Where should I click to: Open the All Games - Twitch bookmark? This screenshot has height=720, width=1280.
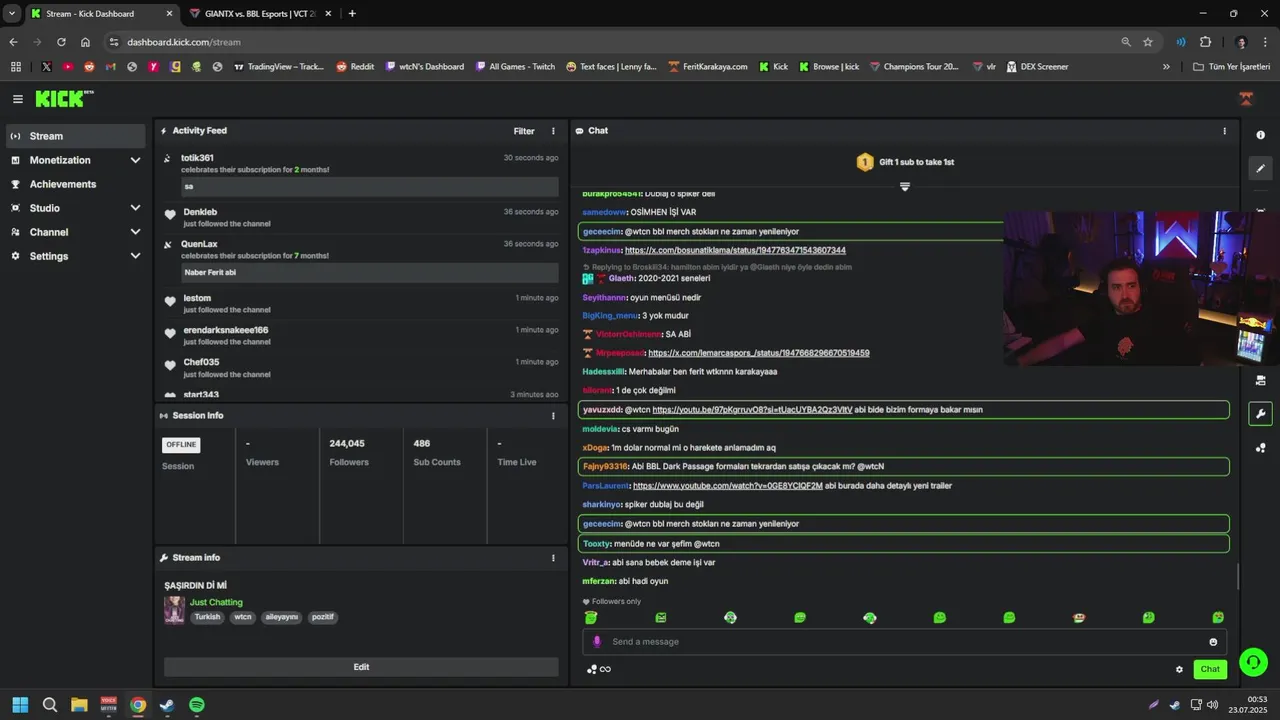pyautogui.click(x=515, y=67)
